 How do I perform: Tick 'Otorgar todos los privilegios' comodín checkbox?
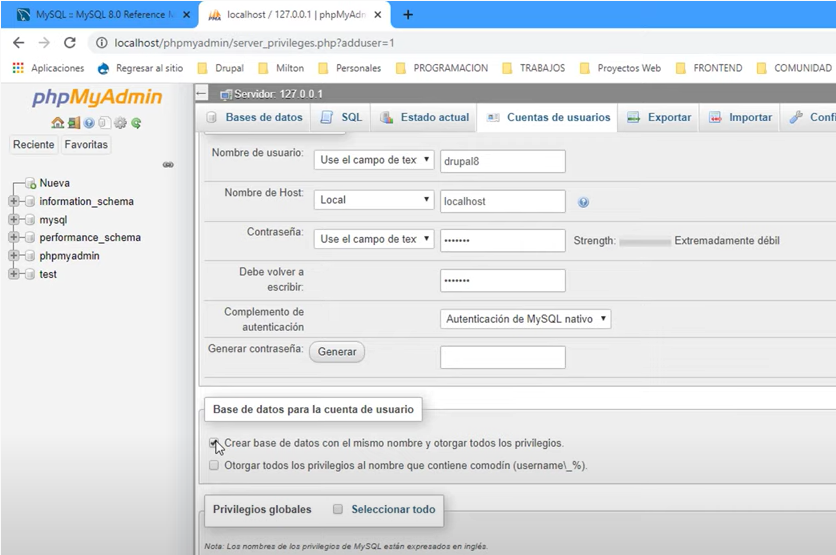[x=214, y=465]
